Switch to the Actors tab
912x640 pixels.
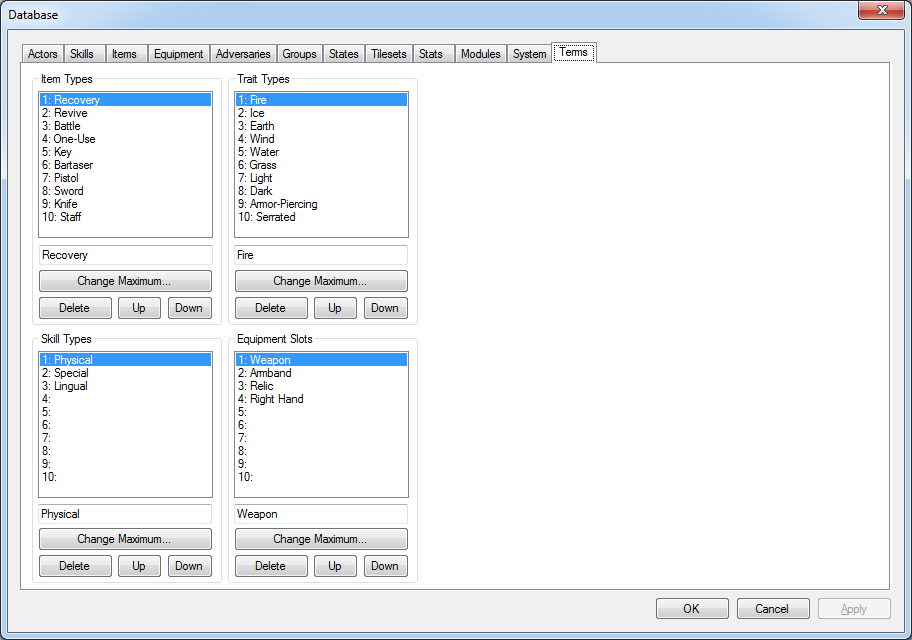click(43, 54)
